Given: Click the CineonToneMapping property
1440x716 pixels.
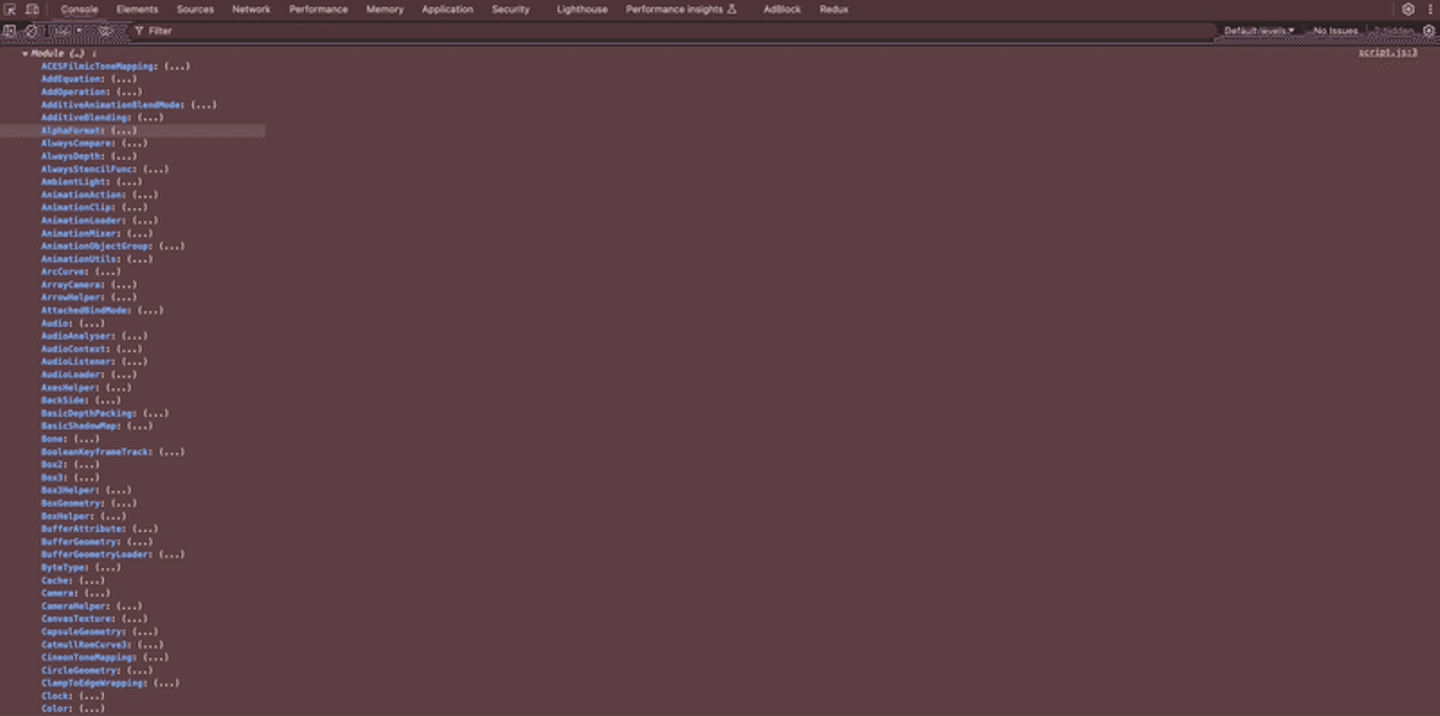Looking at the screenshot, I should [x=104, y=658].
